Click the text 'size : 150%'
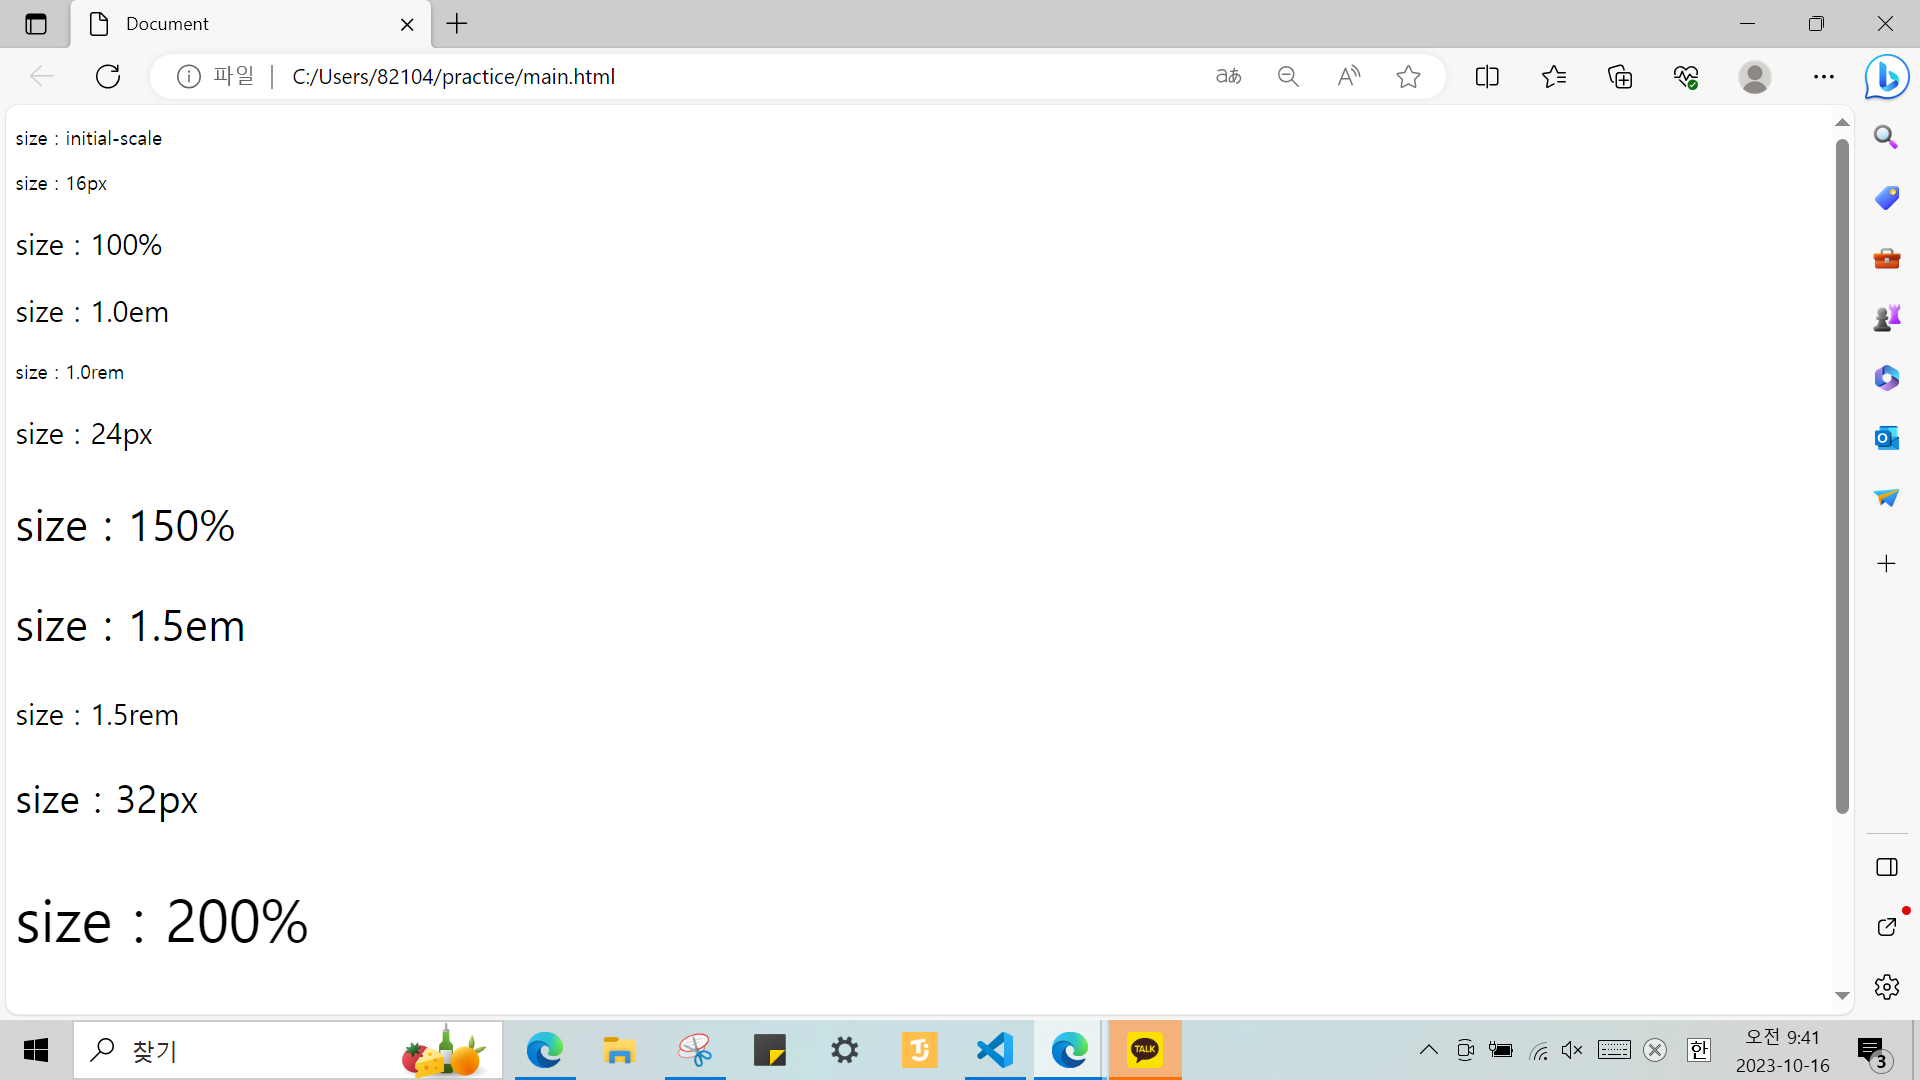The image size is (1920, 1080). point(125,526)
